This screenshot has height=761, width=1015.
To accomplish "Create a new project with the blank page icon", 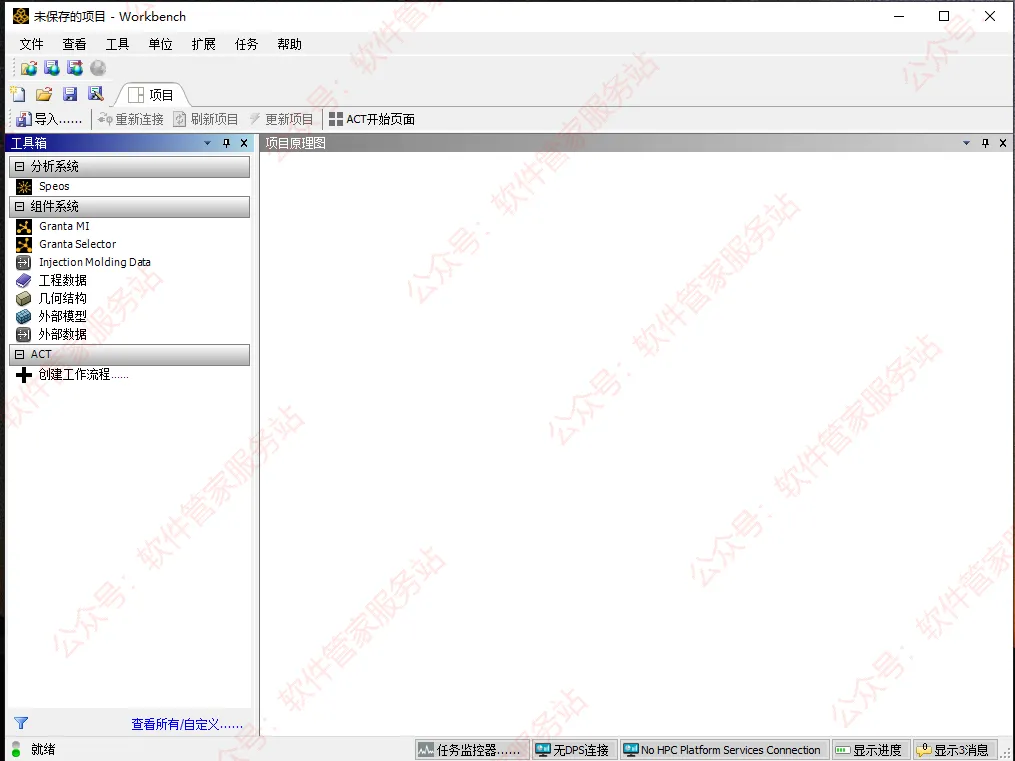I will (x=18, y=94).
